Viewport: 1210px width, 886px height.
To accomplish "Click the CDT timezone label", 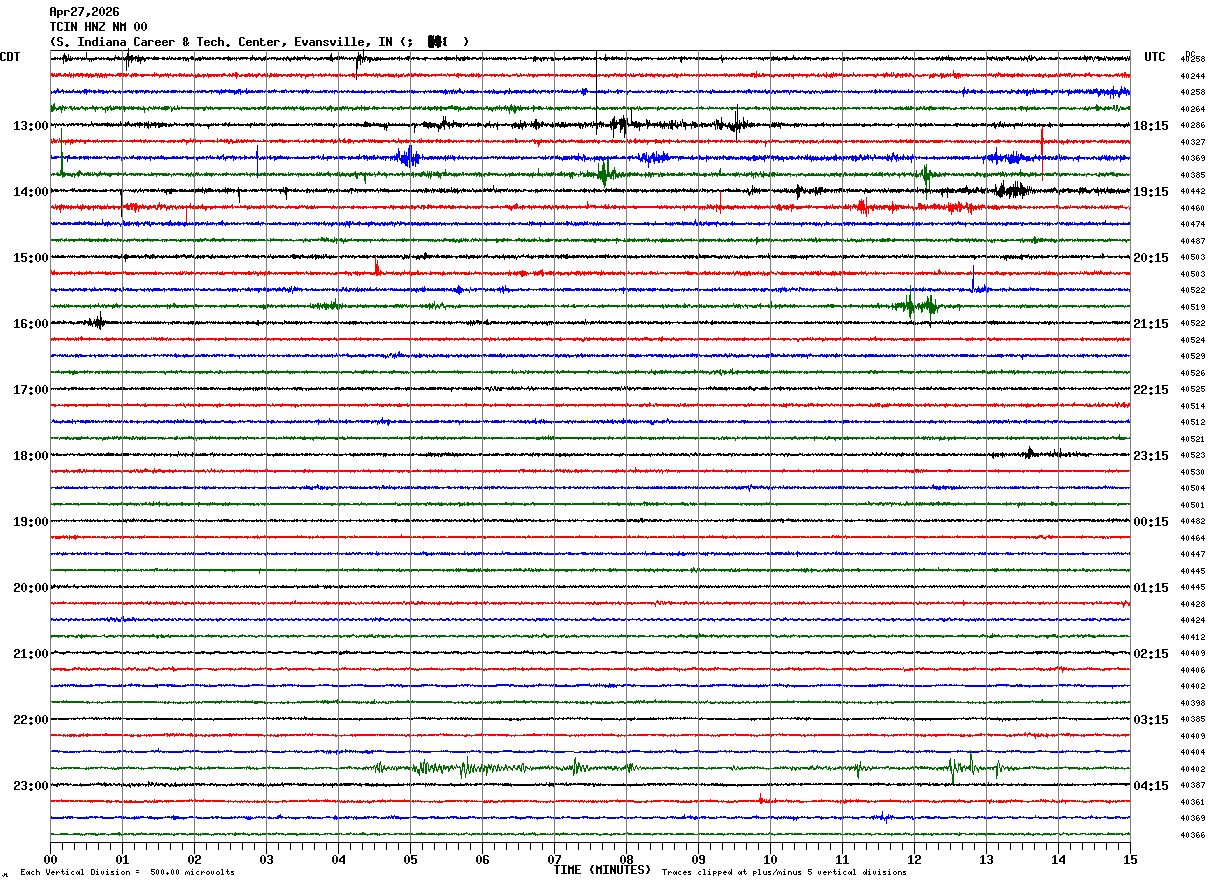I will click(x=11, y=57).
